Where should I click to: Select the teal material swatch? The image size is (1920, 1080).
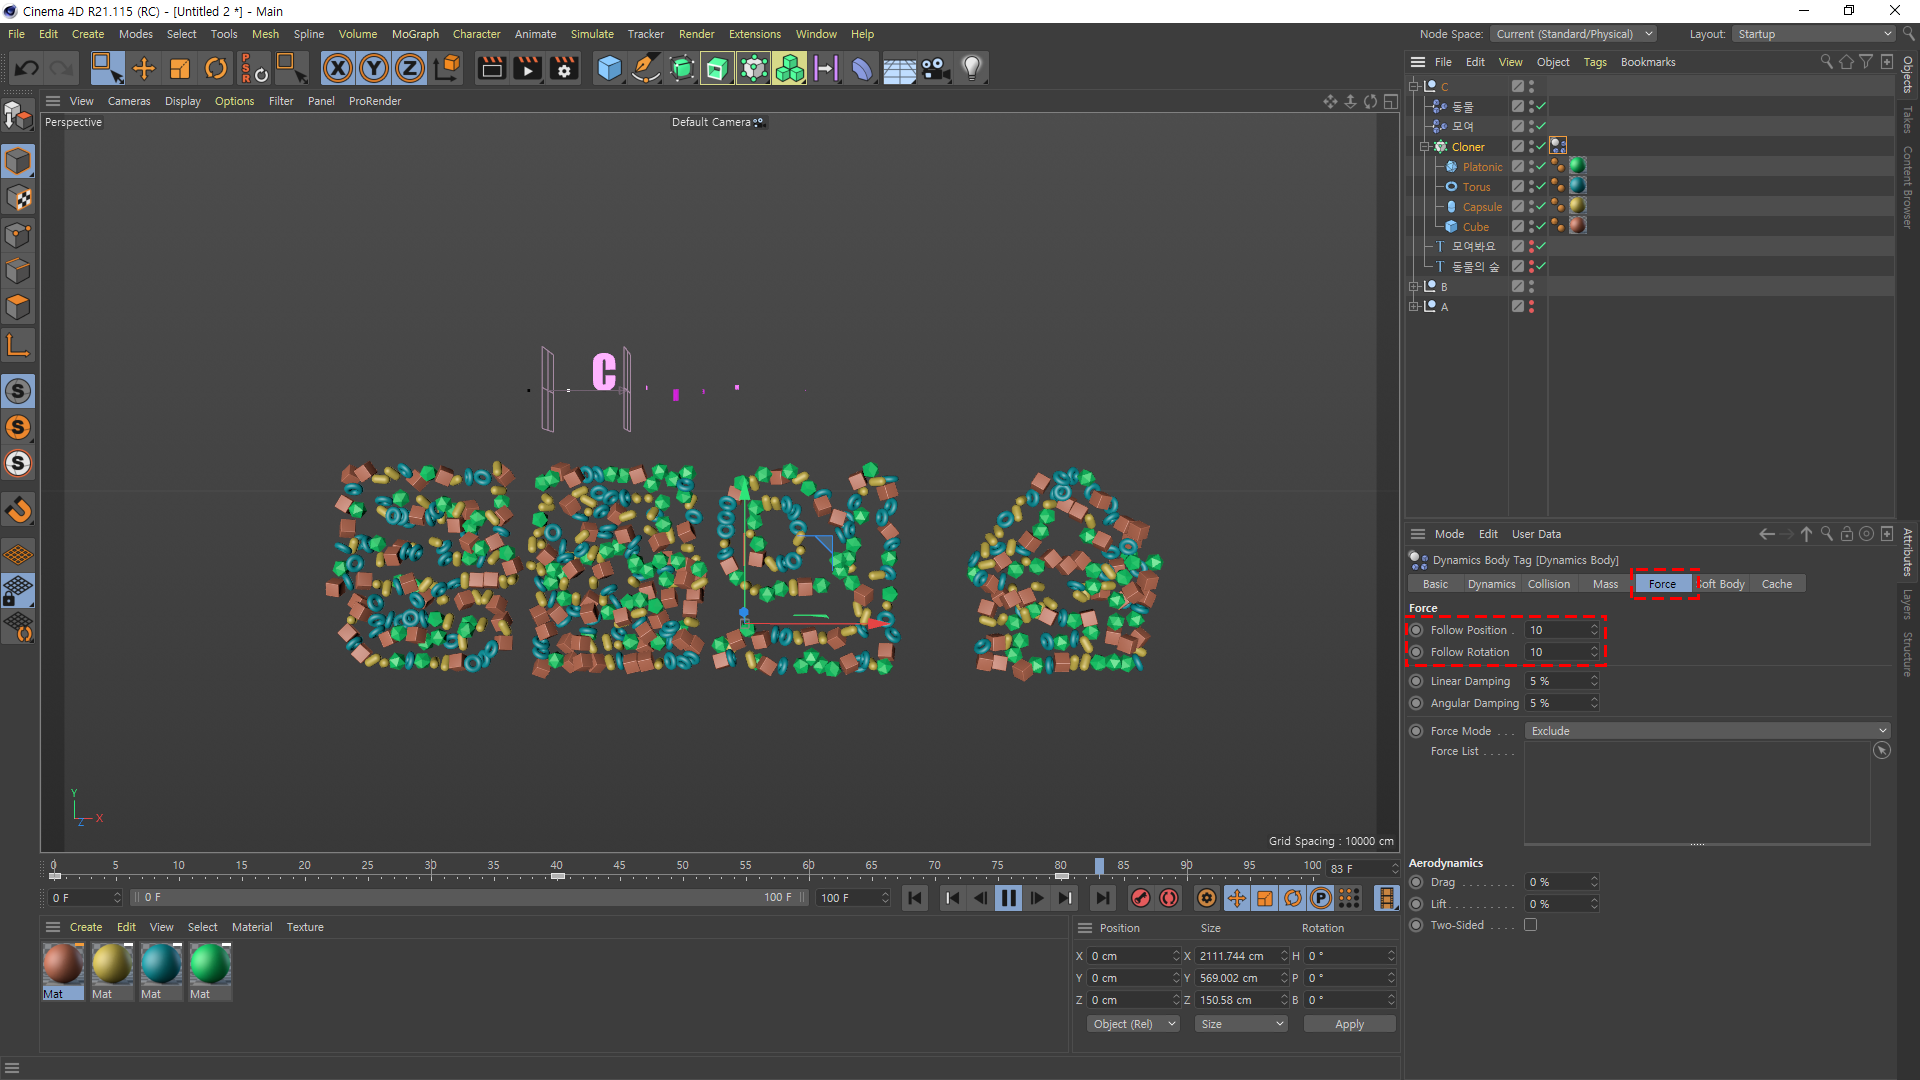pos(160,965)
